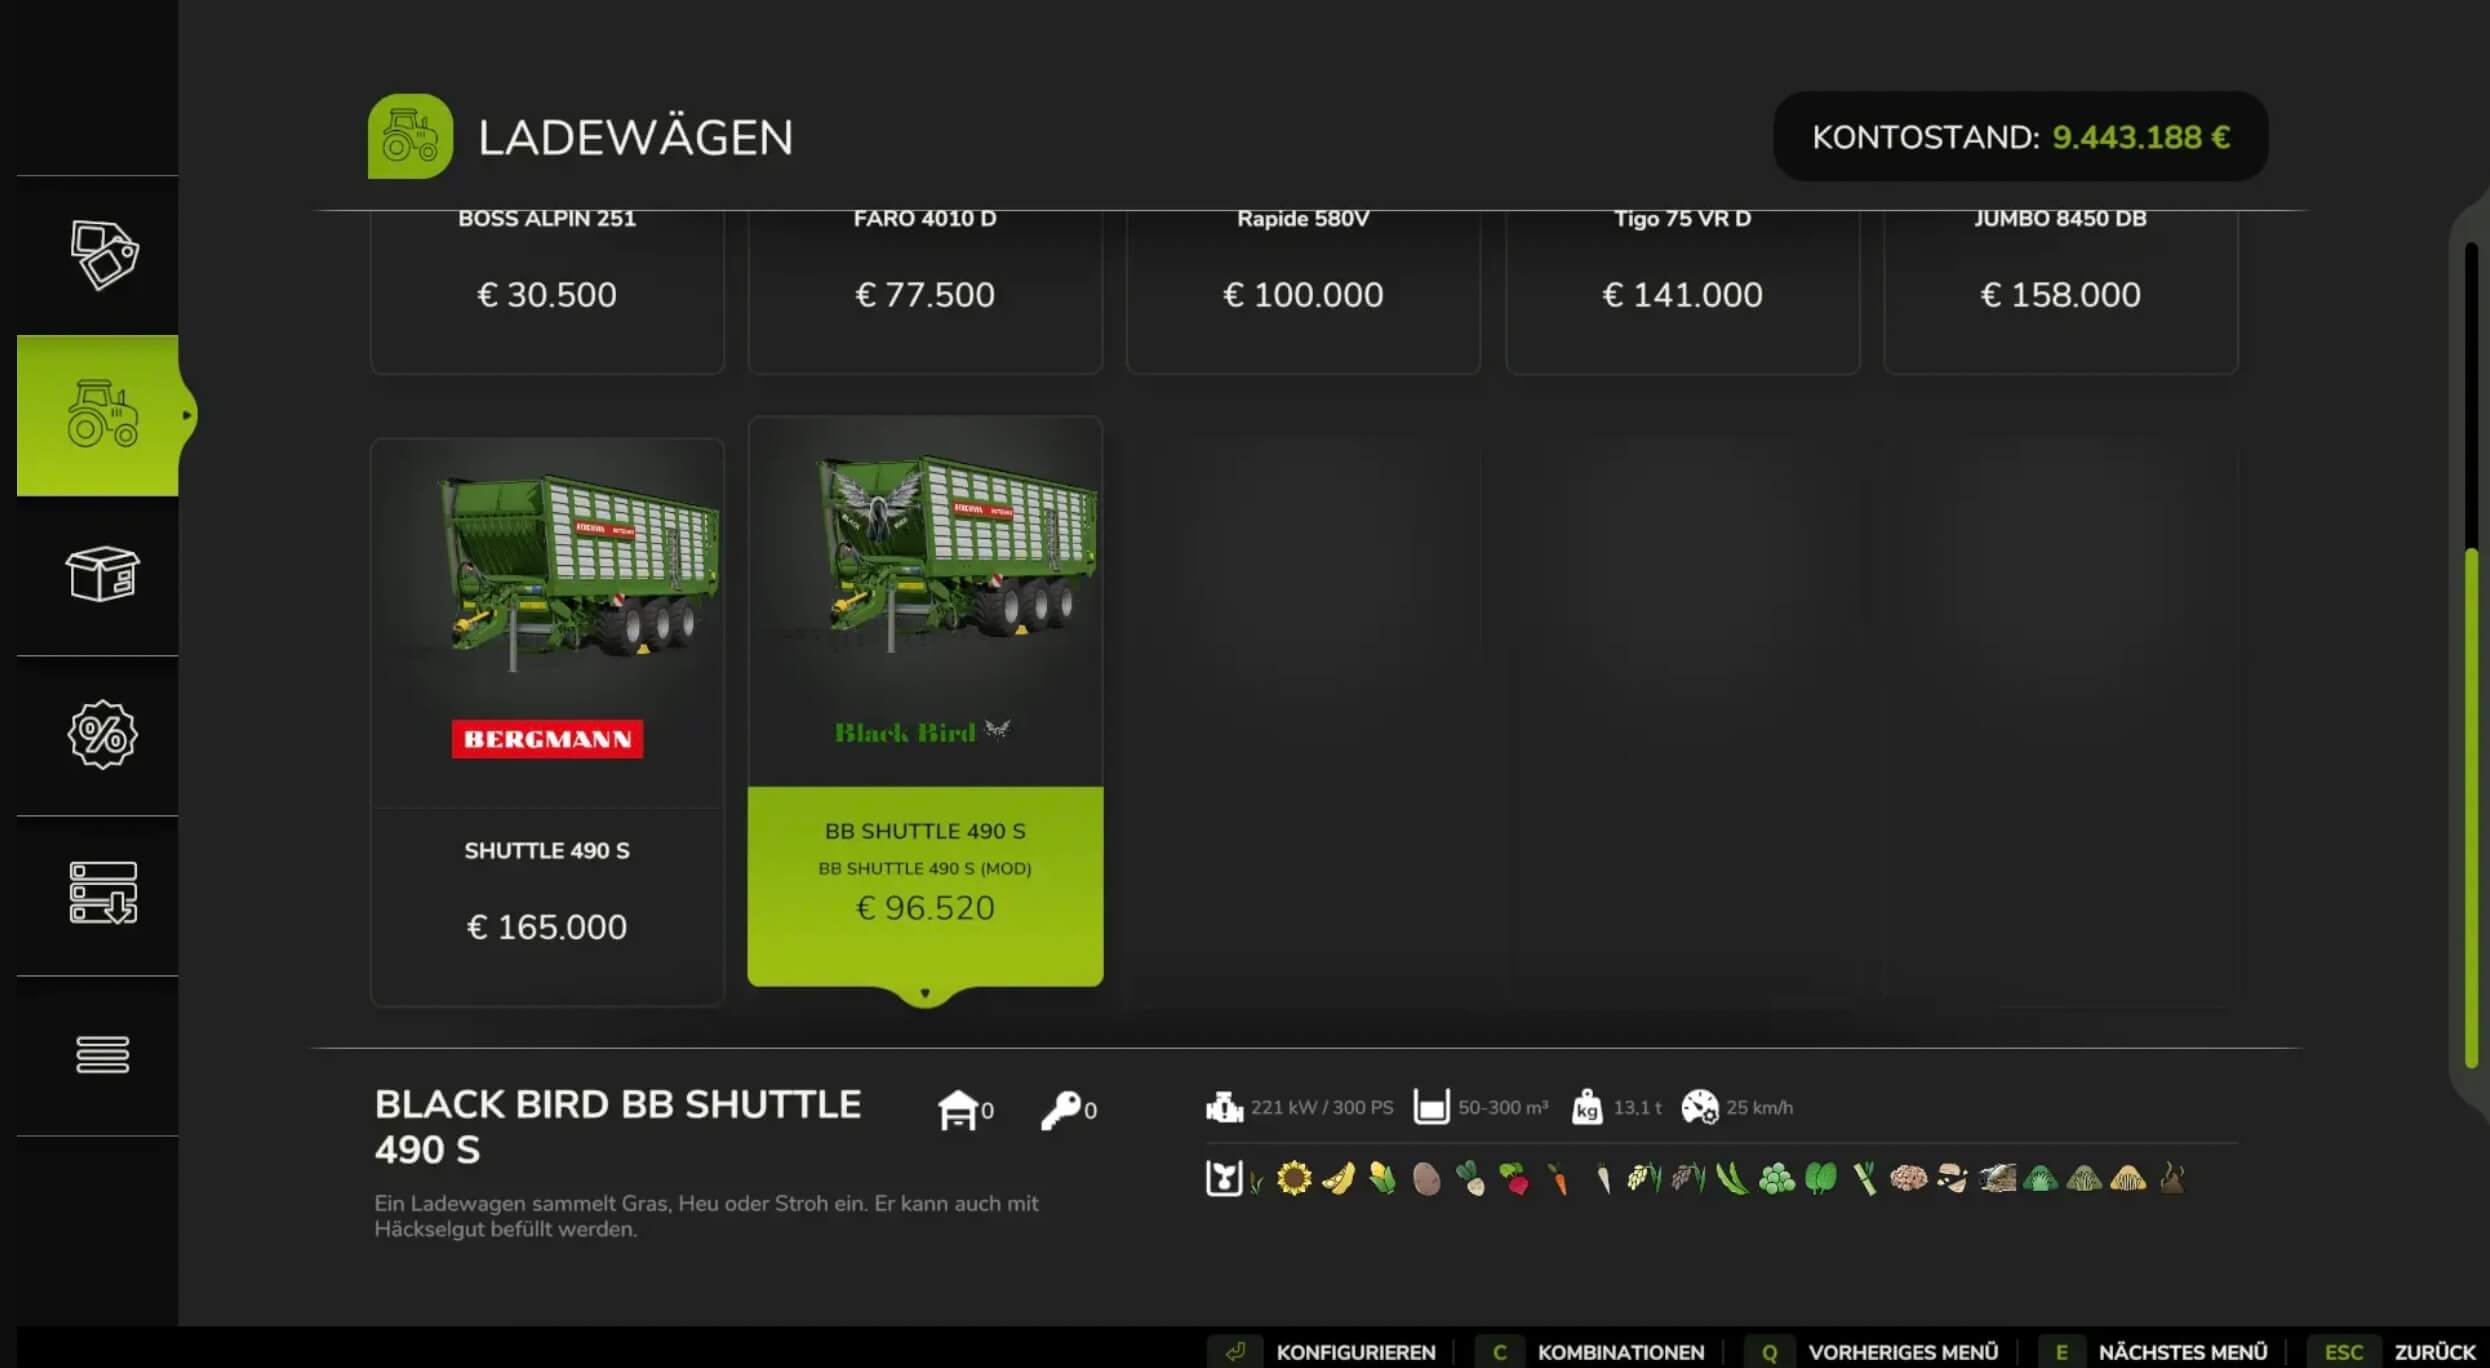
Task: Open the percent sales sidebar icon
Action: coord(102,735)
